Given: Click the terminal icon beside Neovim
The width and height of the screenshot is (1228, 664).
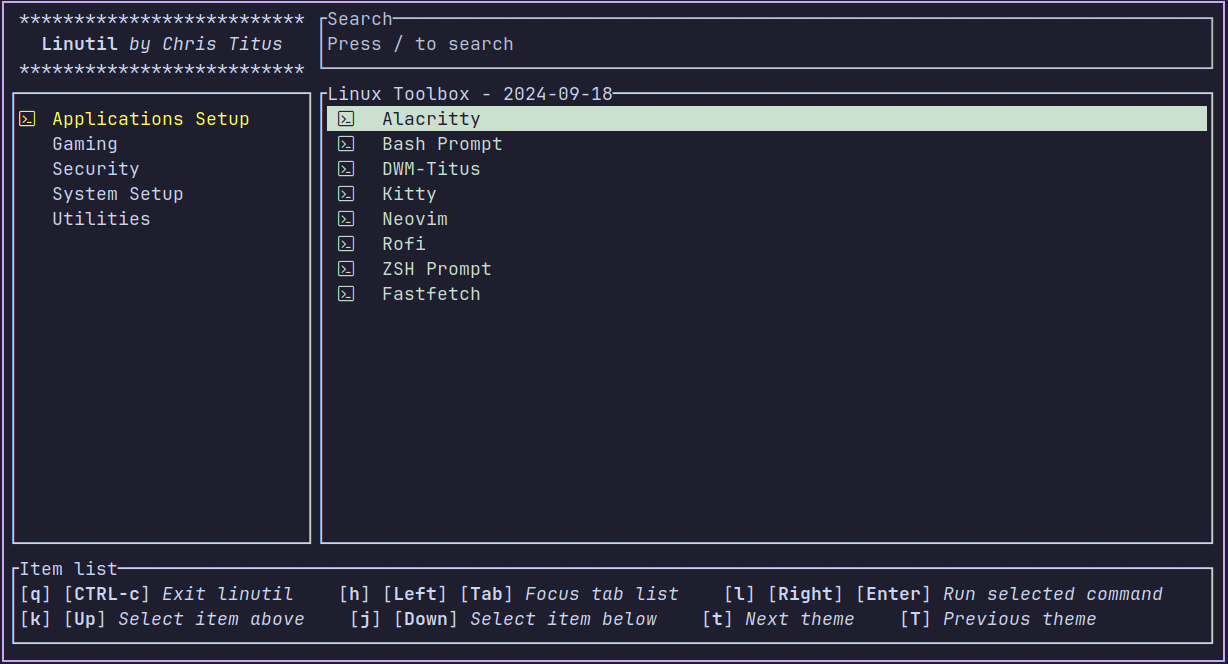Looking at the screenshot, I should click(346, 219).
